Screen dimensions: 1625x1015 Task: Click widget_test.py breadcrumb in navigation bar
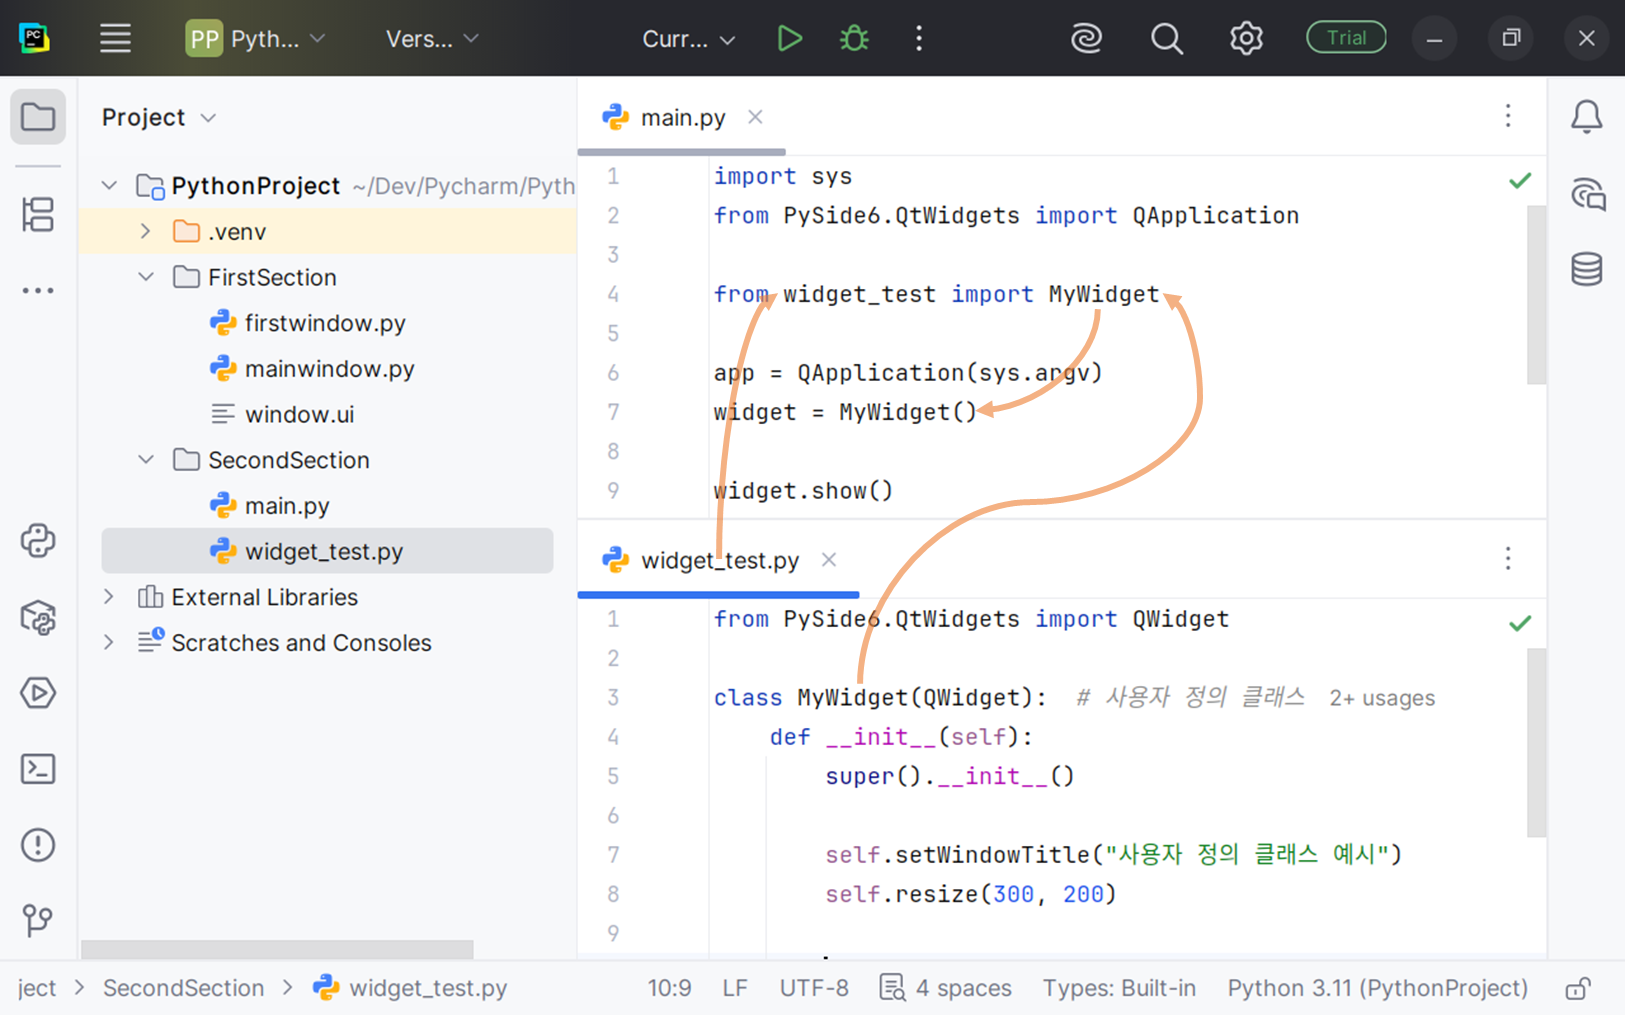point(410,988)
